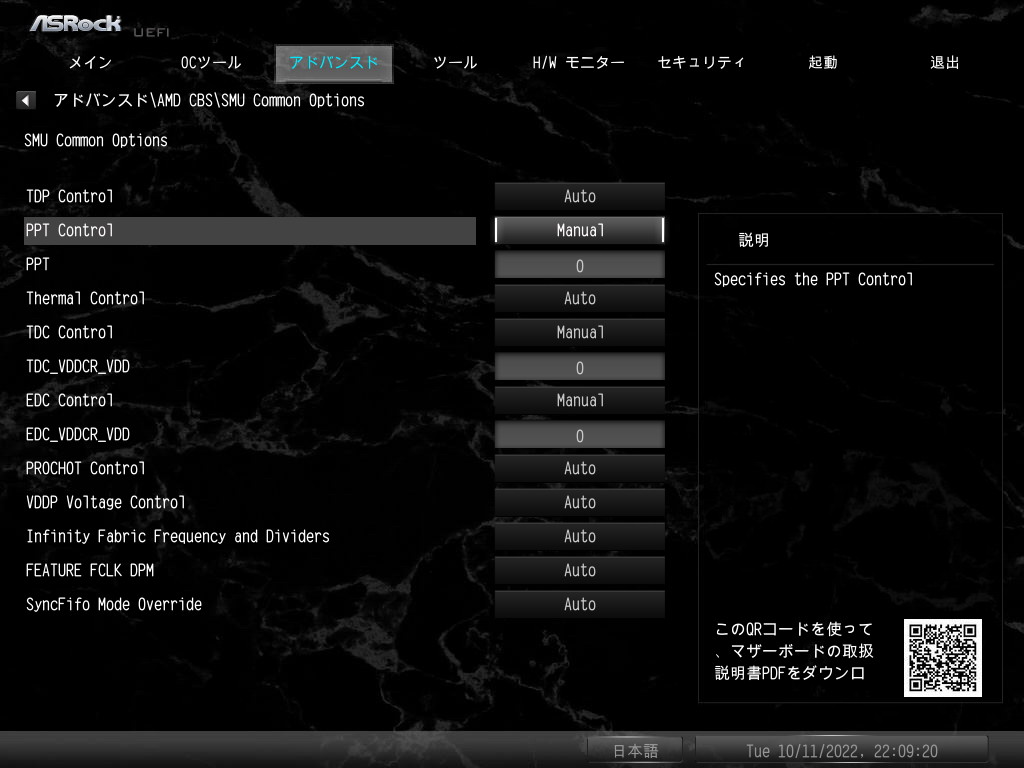Go to the 起動 tab
This screenshot has width=1024, height=768.
pyautogui.click(x=822, y=63)
